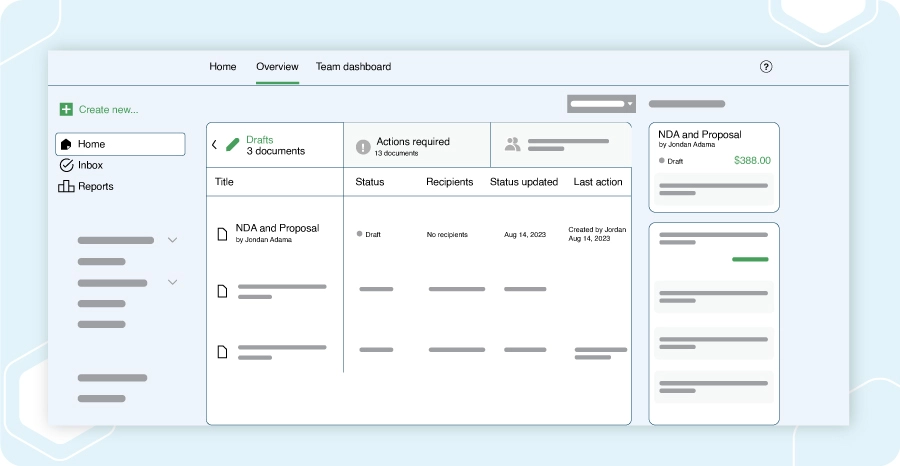Screen dimensions: 900x466
Task: Switch to the Overview tab
Action: [x=277, y=67]
